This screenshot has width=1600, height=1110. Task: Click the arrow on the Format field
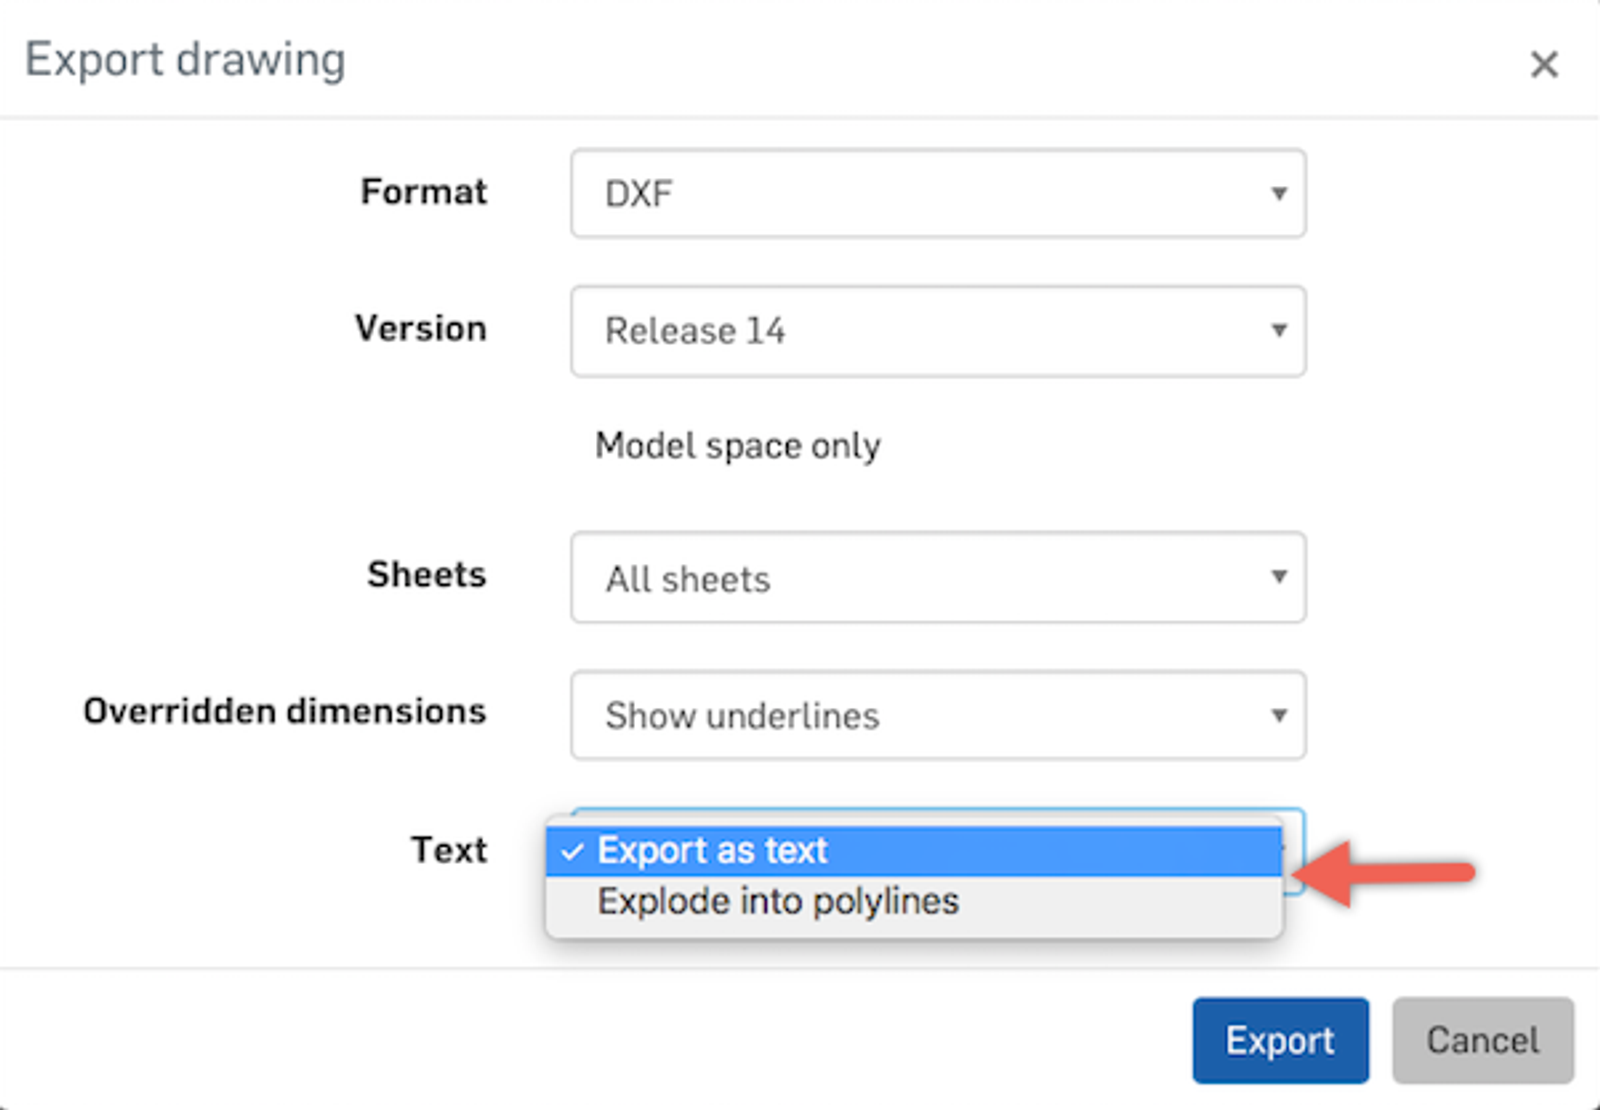tap(1278, 193)
